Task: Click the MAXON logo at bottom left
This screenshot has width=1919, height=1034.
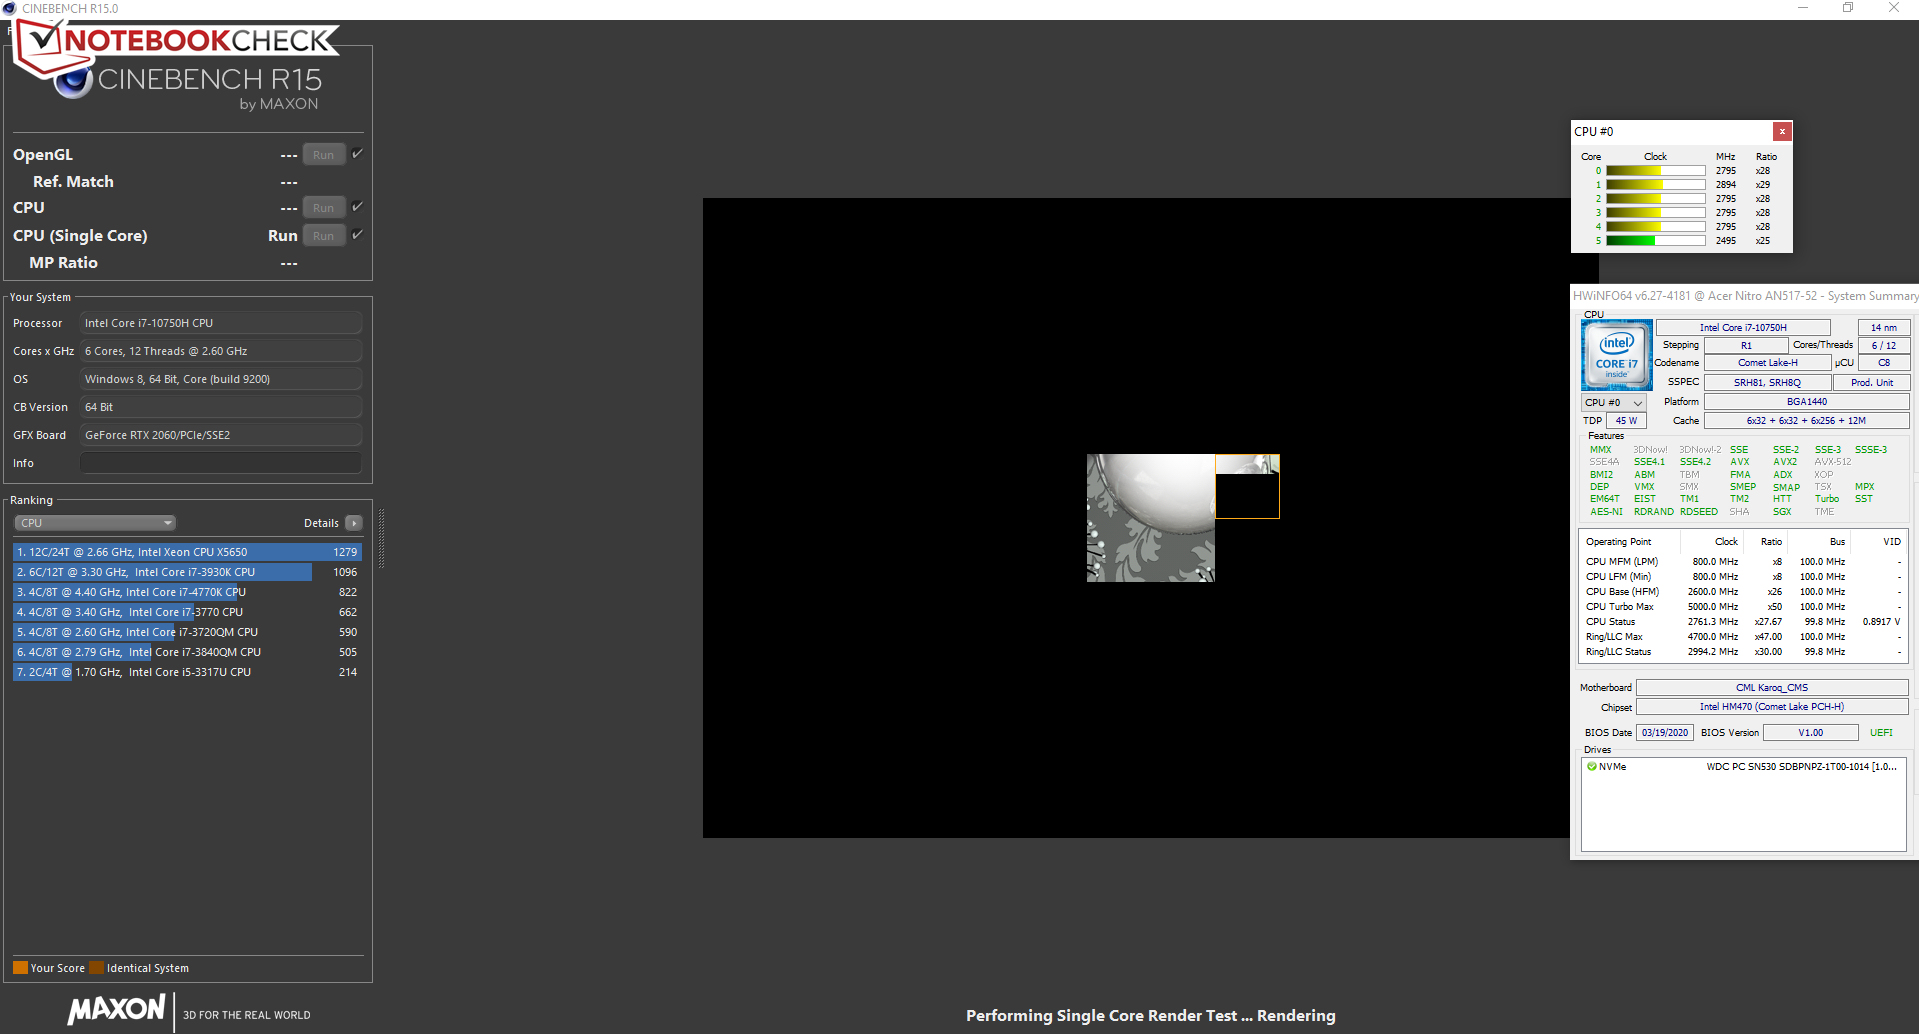Action: (116, 1010)
